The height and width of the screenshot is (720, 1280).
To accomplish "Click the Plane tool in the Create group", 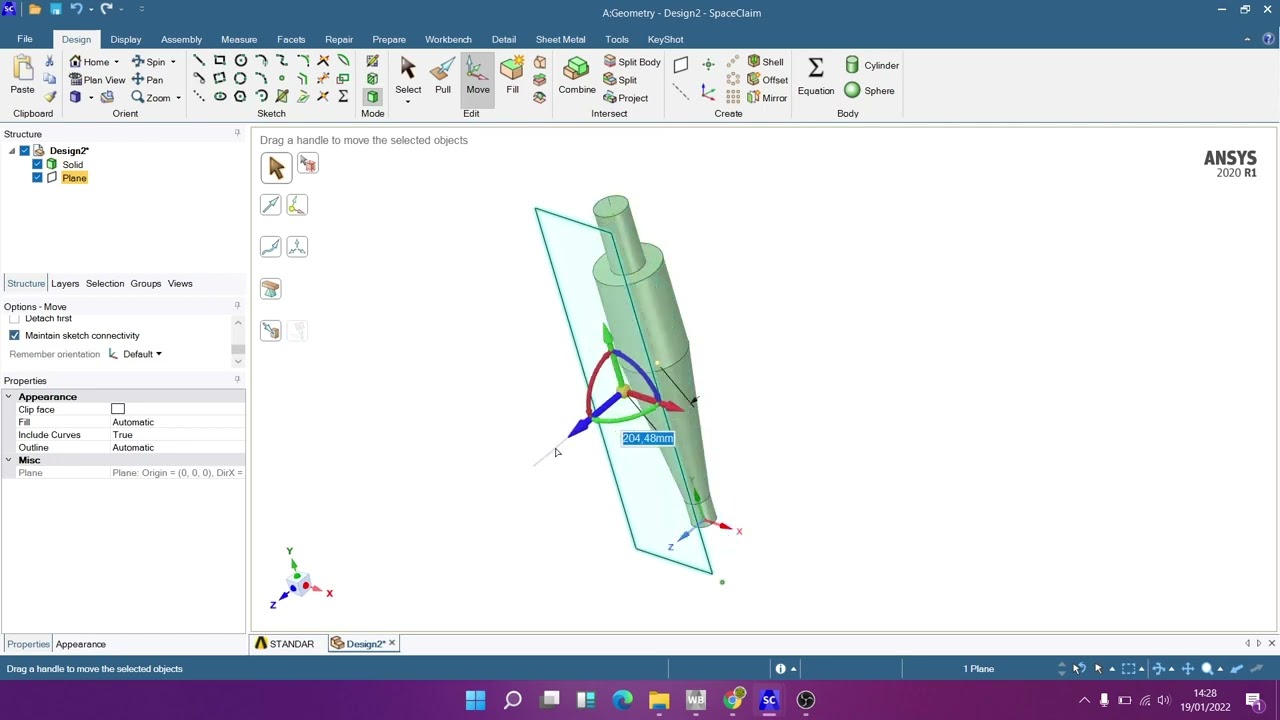I will [x=681, y=65].
